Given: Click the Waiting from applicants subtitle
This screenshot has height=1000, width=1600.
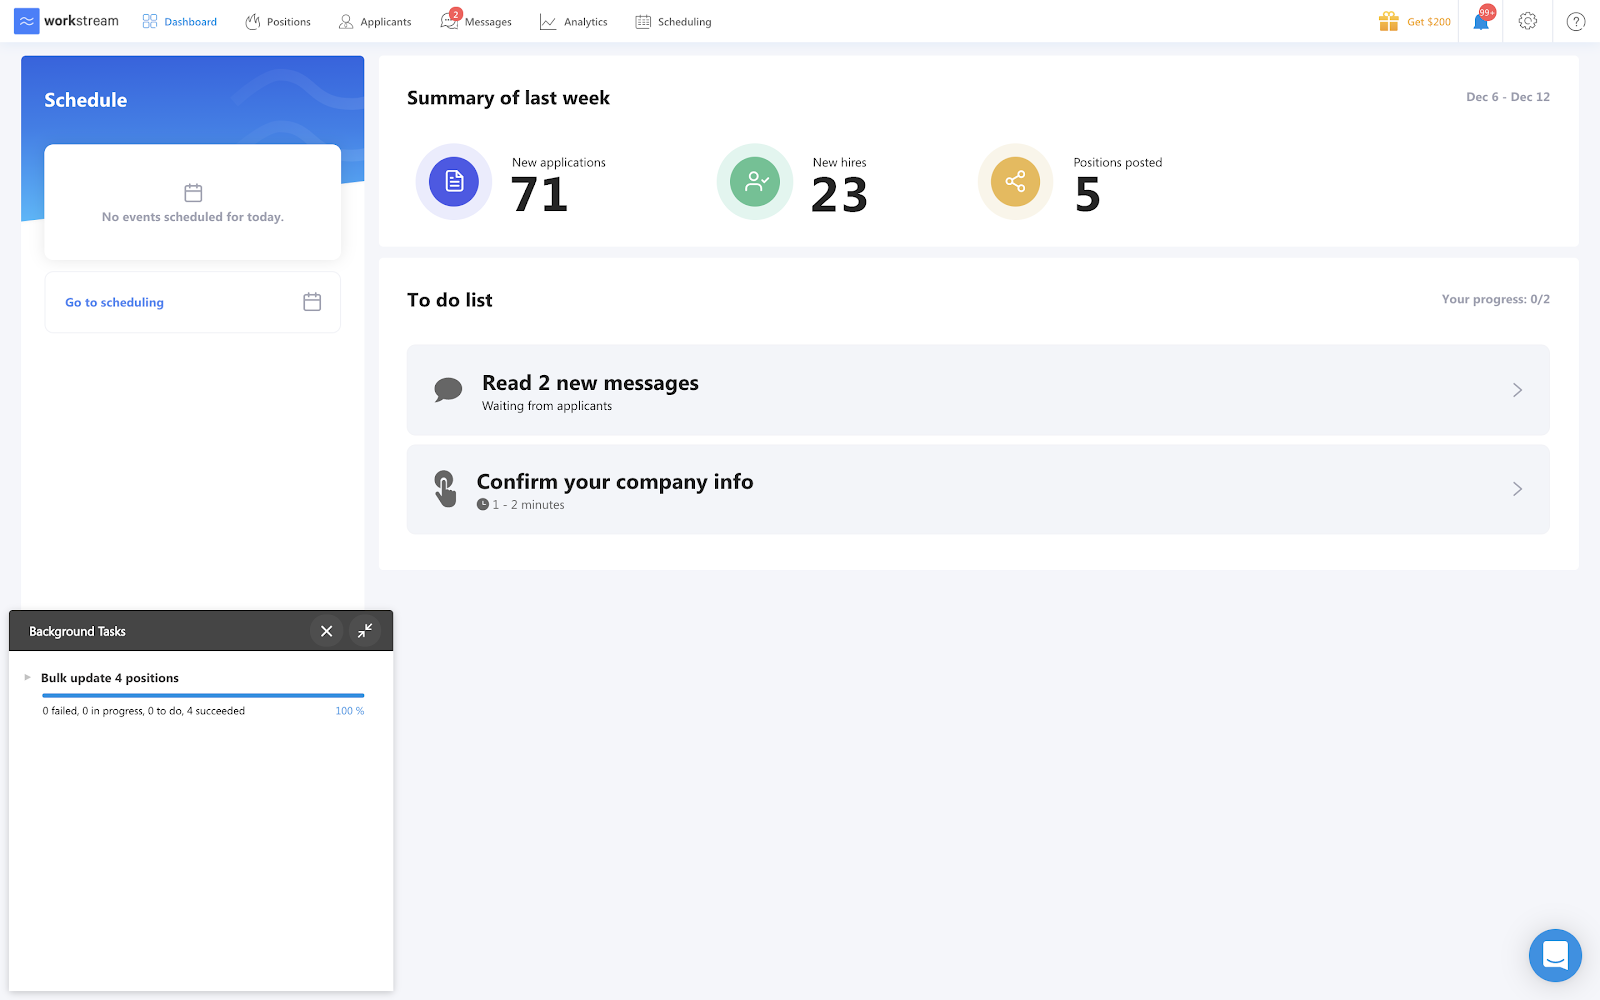Looking at the screenshot, I should (547, 406).
